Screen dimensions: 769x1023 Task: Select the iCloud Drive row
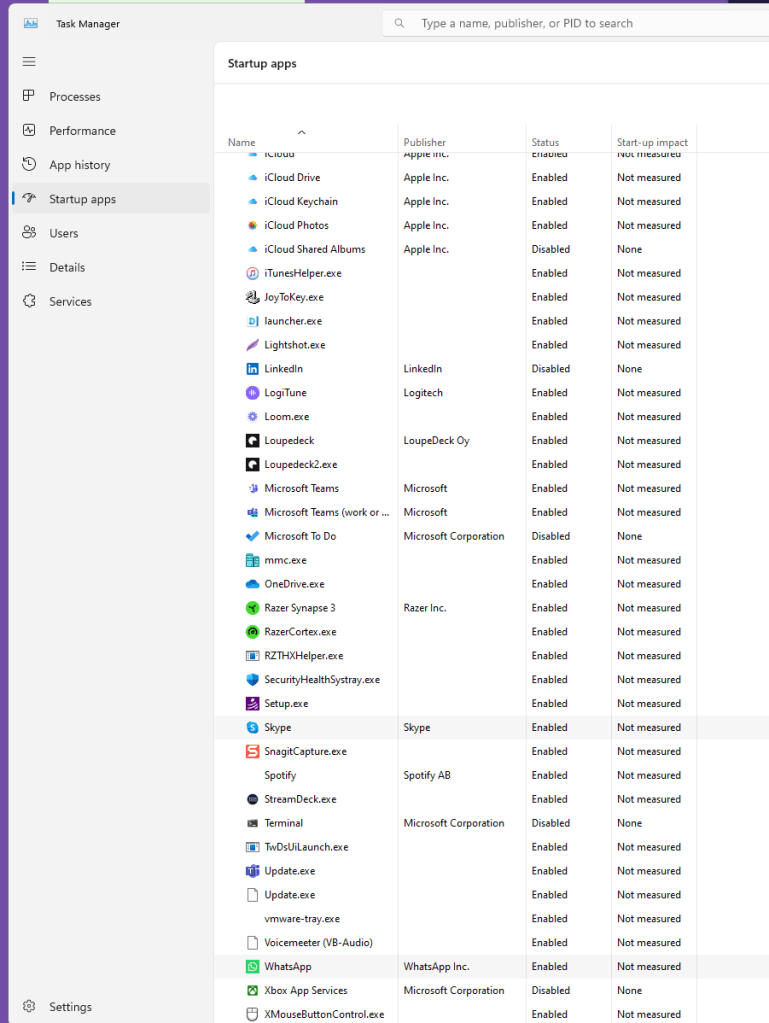pyautogui.click(x=491, y=177)
